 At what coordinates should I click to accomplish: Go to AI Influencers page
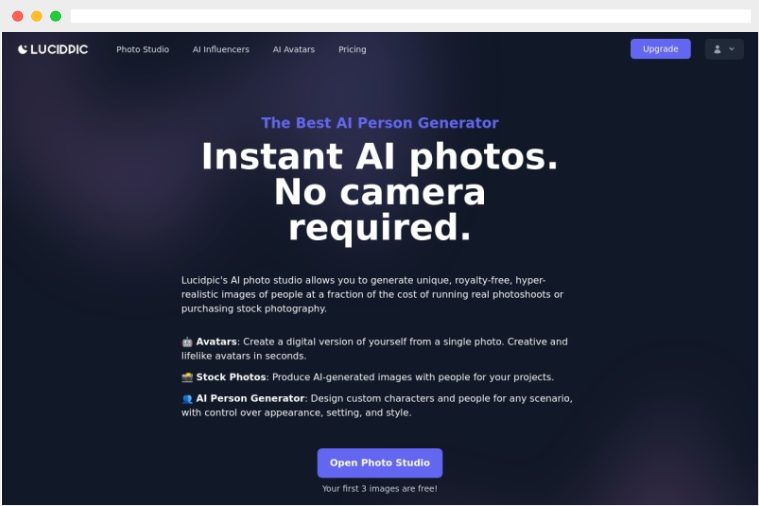point(221,49)
